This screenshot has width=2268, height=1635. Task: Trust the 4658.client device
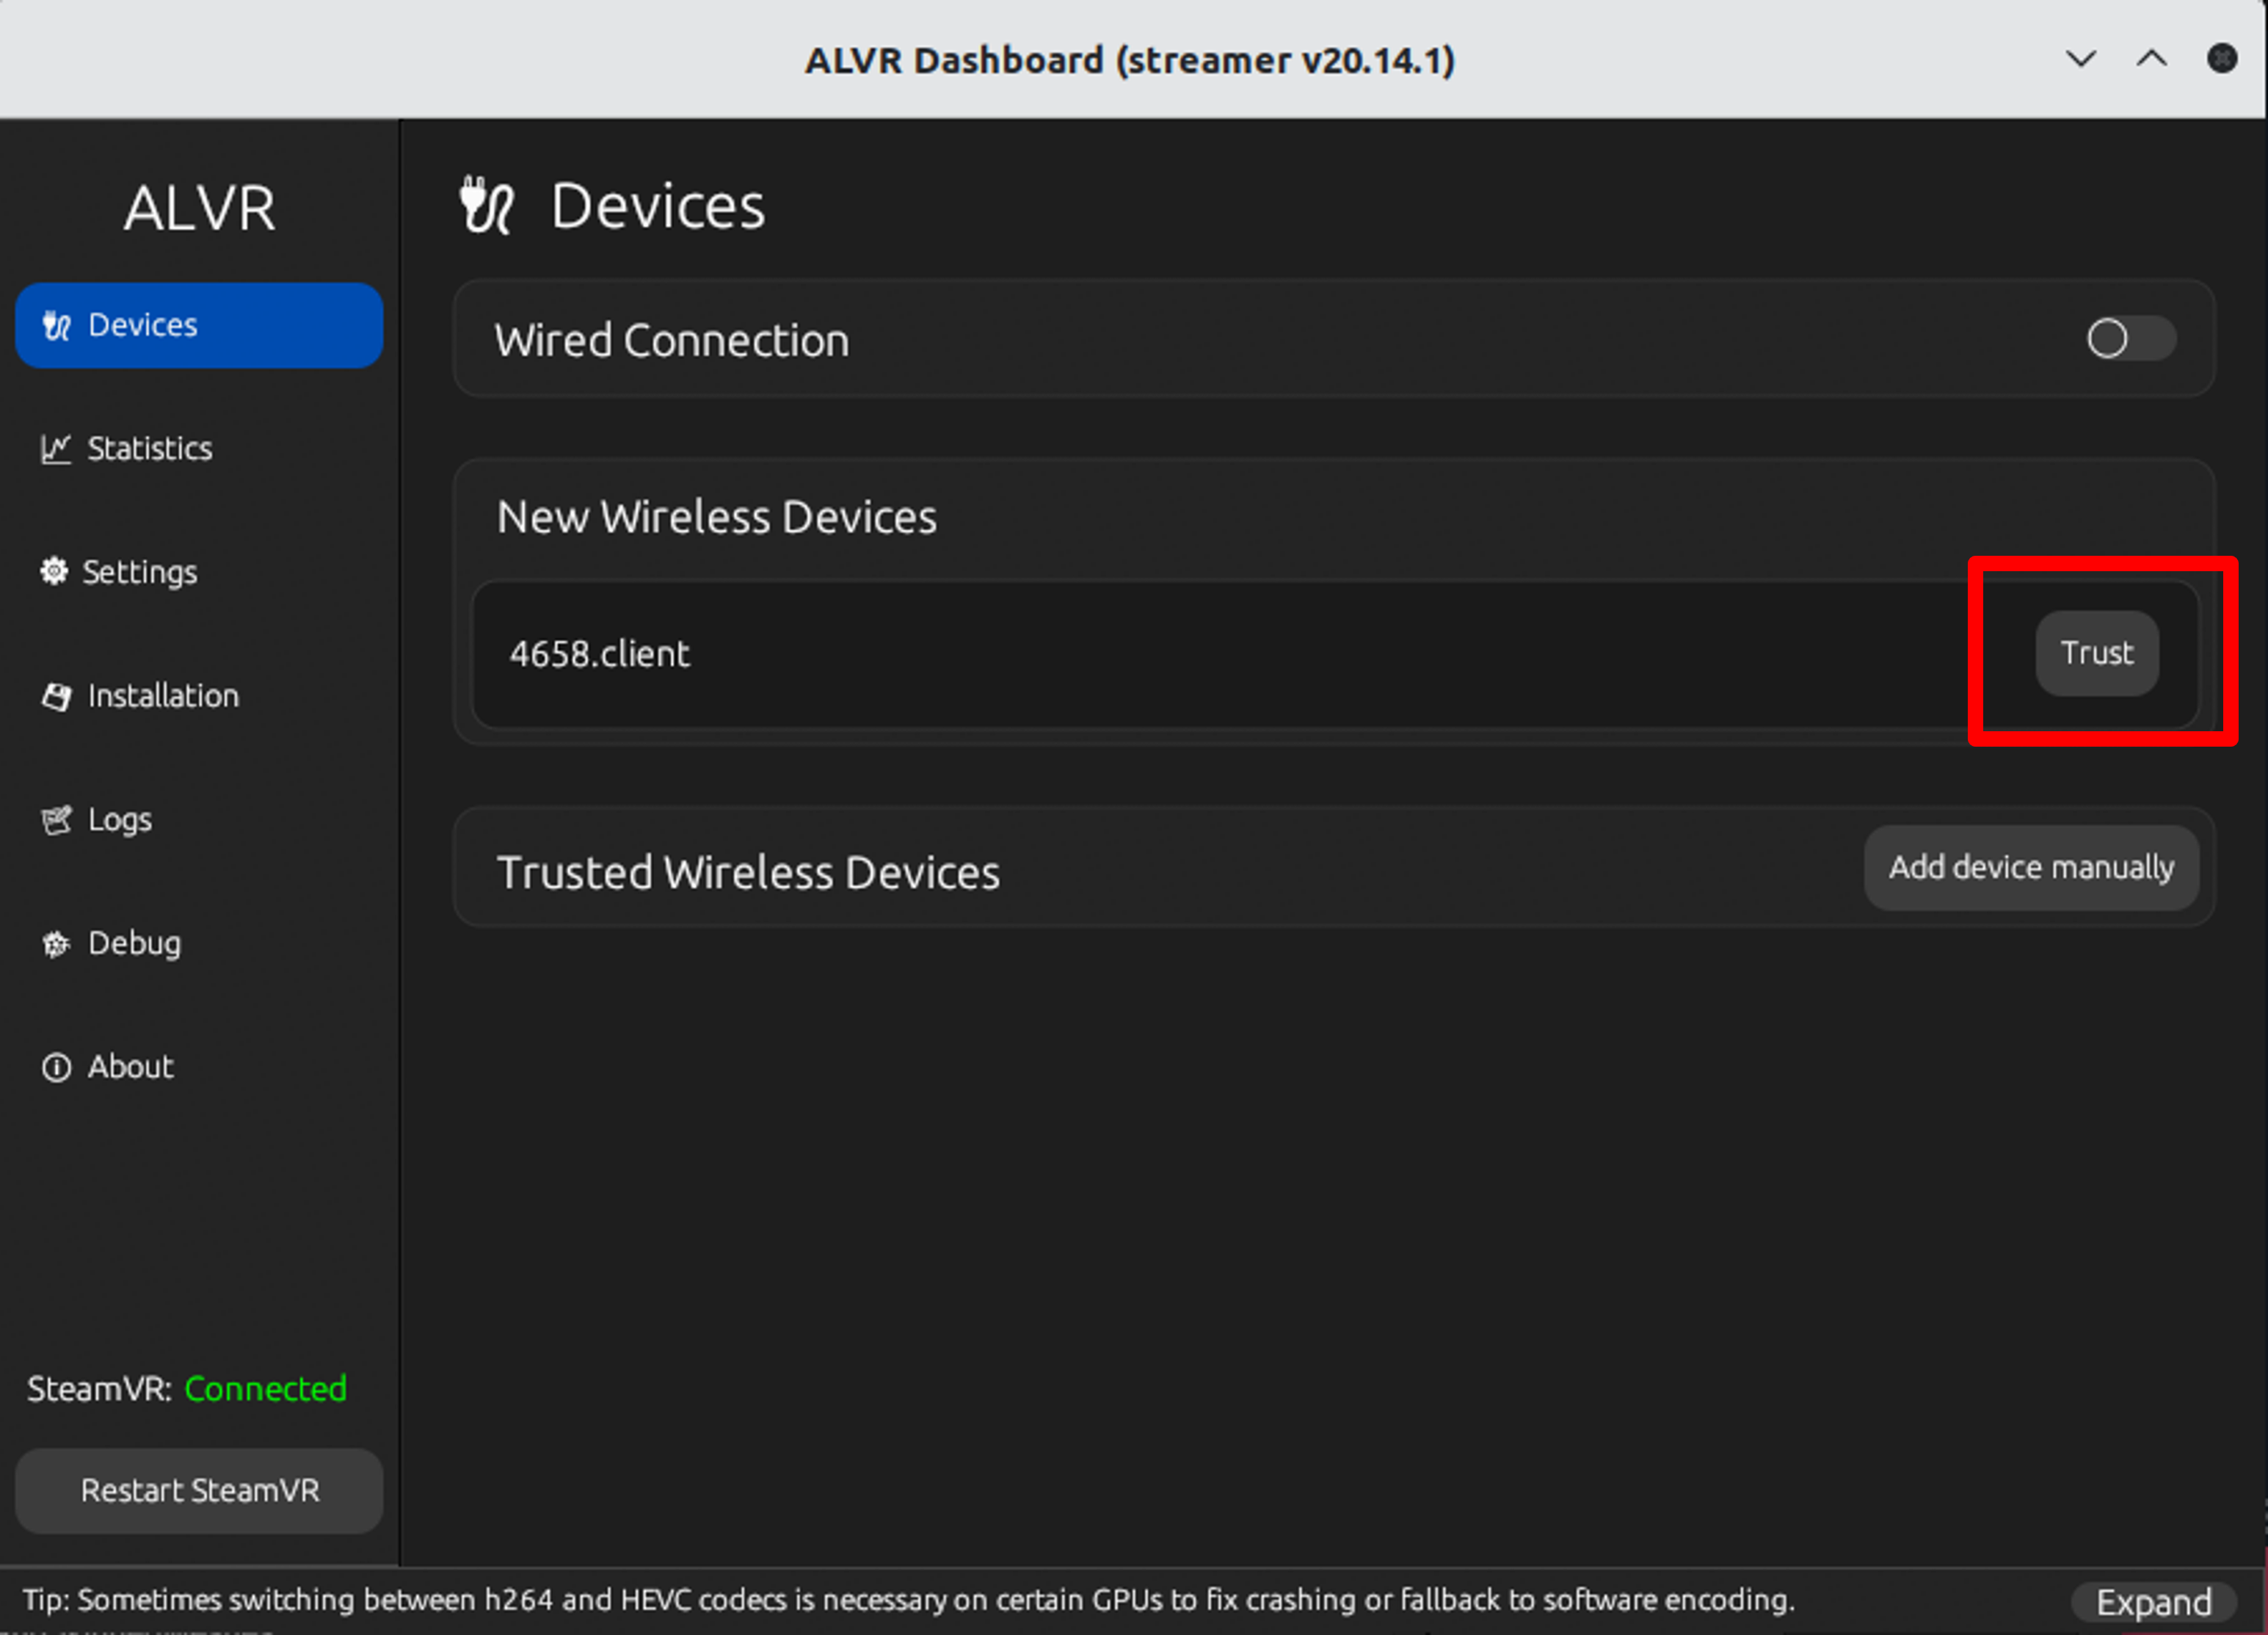coord(2097,654)
